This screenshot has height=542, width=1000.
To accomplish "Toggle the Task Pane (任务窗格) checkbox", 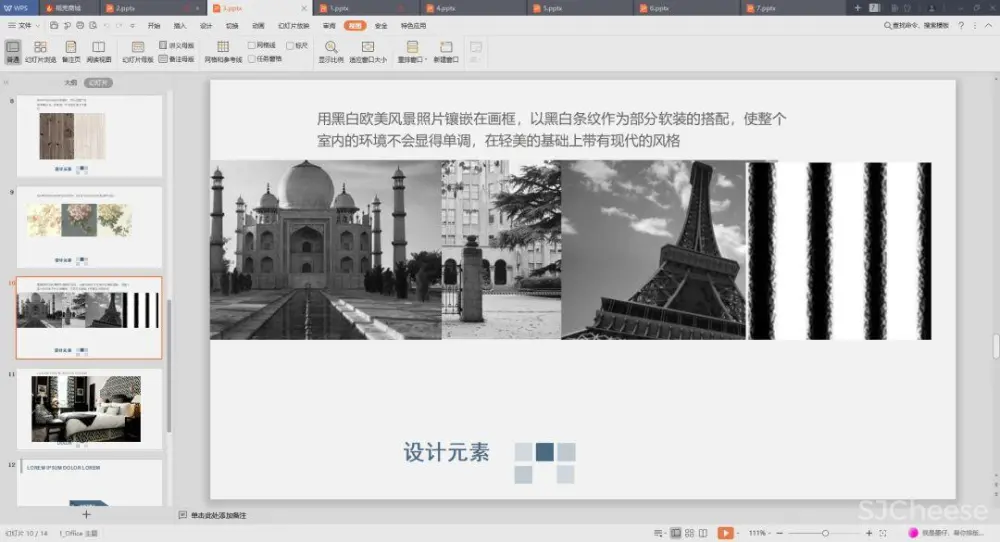I will click(x=251, y=59).
